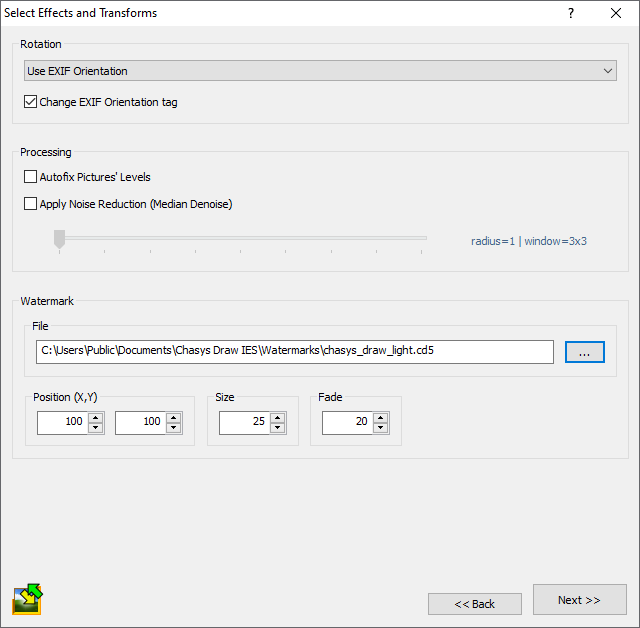Click the converter icon at bottom left
Viewport: 640px width, 628px height.
coord(27,598)
